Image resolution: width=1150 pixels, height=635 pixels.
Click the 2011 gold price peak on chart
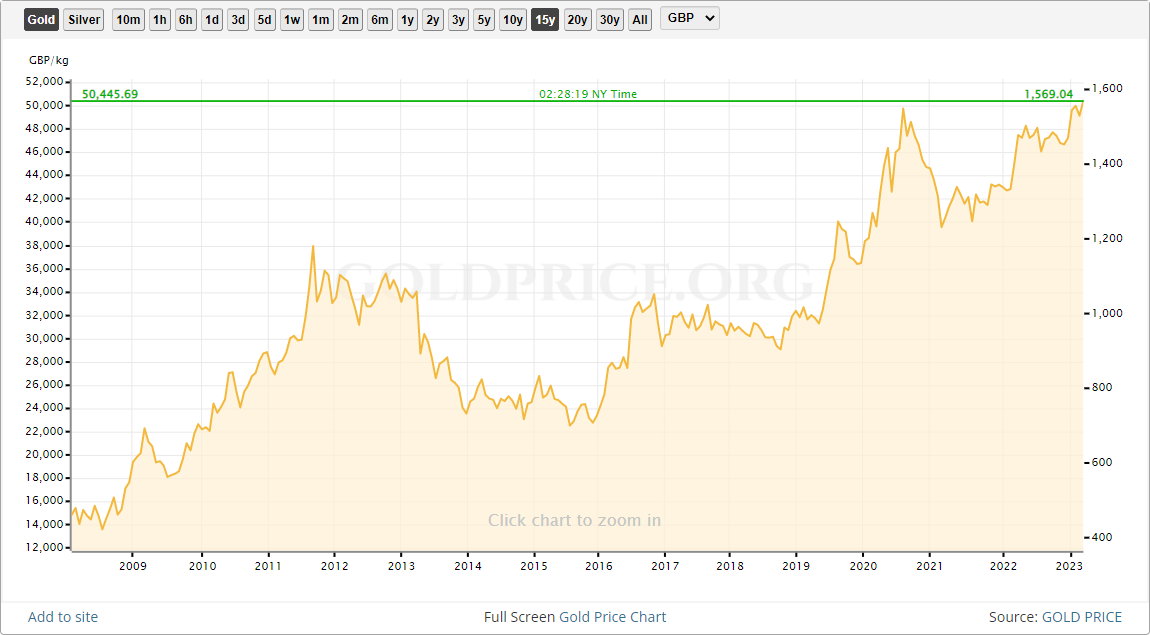pyautogui.click(x=313, y=246)
